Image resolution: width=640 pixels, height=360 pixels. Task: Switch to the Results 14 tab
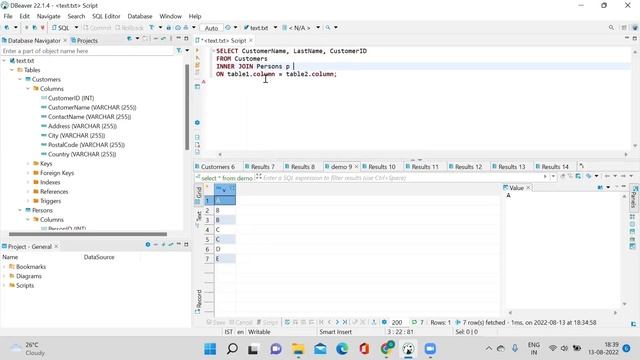pyautogui.click(x=551, y=167)
